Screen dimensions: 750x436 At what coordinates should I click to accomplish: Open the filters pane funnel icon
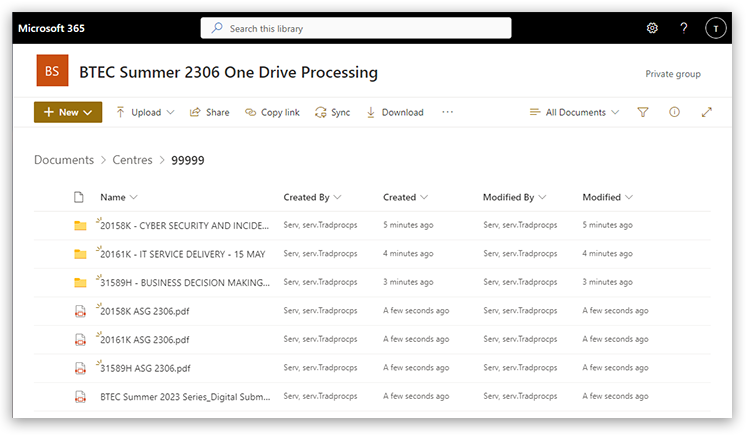click(643, 112)
